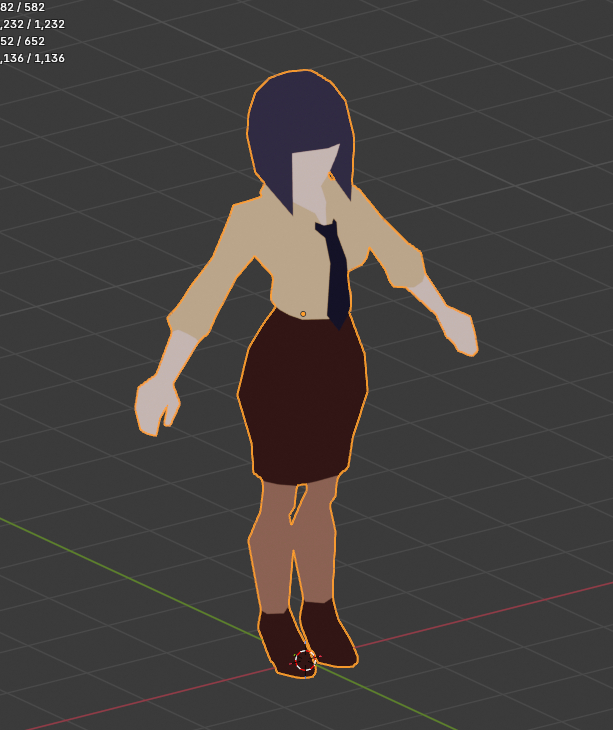Click the '1,136 / 1,136' statistics line
Image resolution: width=613 pixels, height=730 pixels.
coord(33,58)
